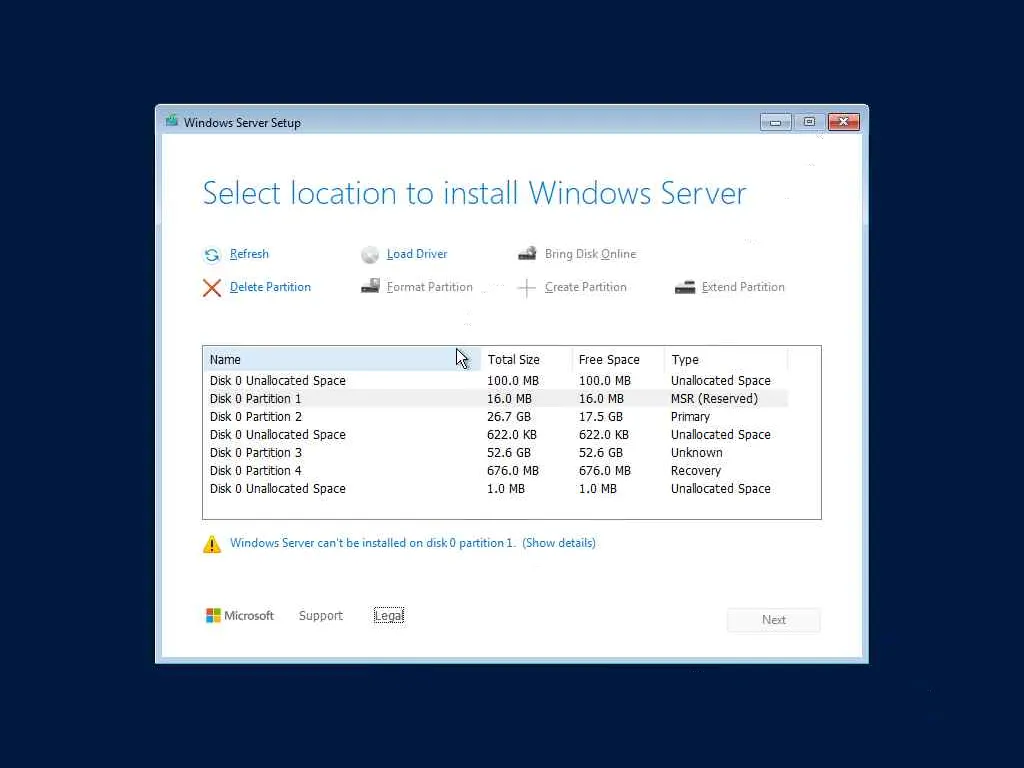This screenshot has width=1024, height=768.
Task: Click the 26.7 GB total size cell
Action: (509, 417)
